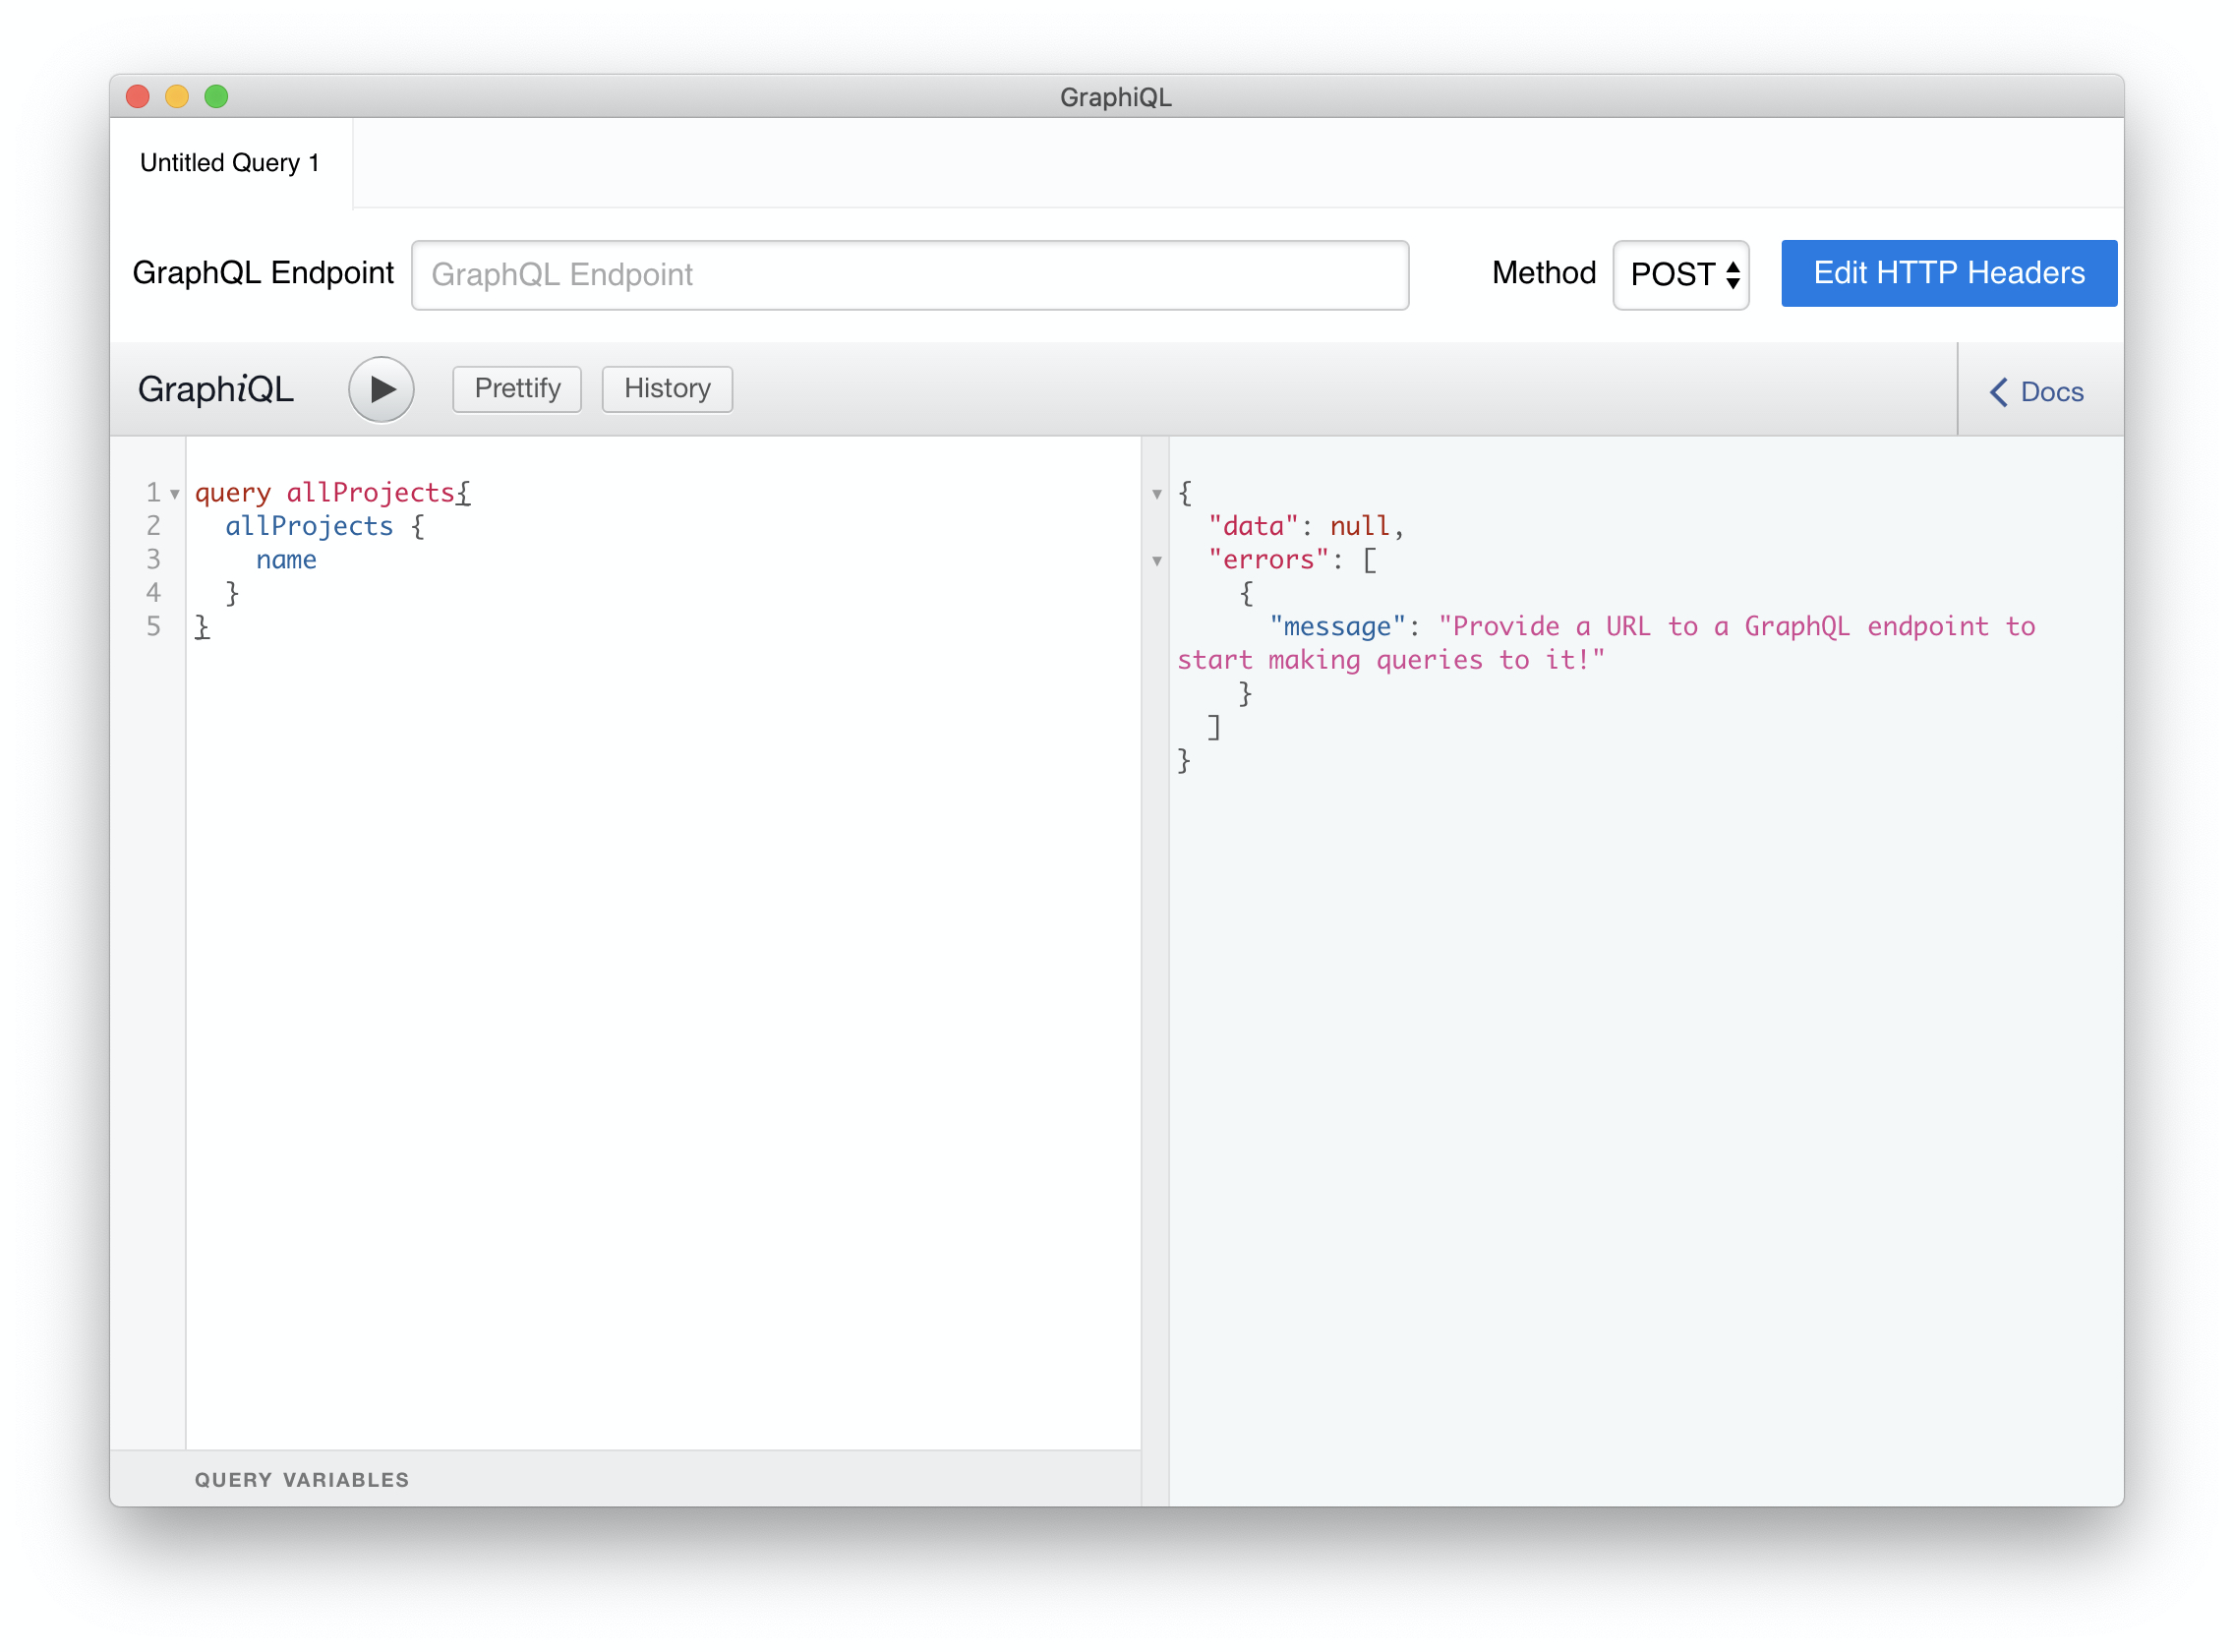
Task: Place cursor on the name field line
Action: click(286, 560)
